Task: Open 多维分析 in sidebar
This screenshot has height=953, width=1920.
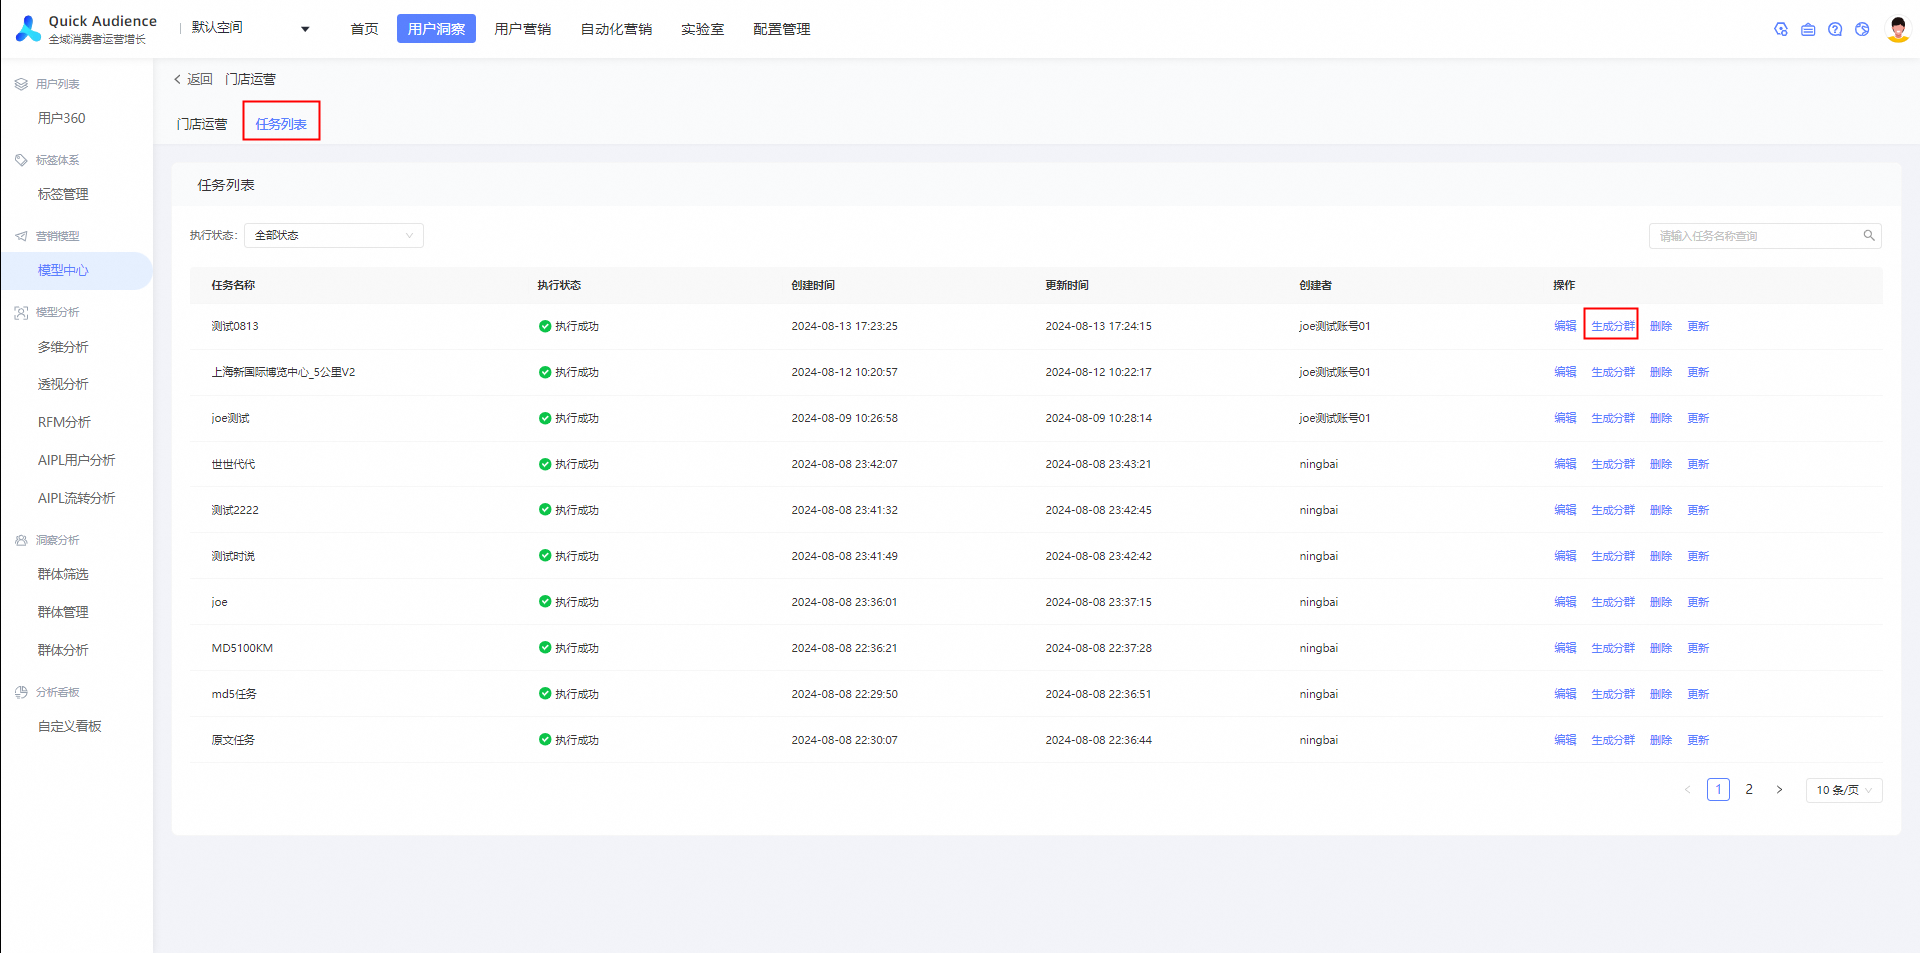Action: 63,347
